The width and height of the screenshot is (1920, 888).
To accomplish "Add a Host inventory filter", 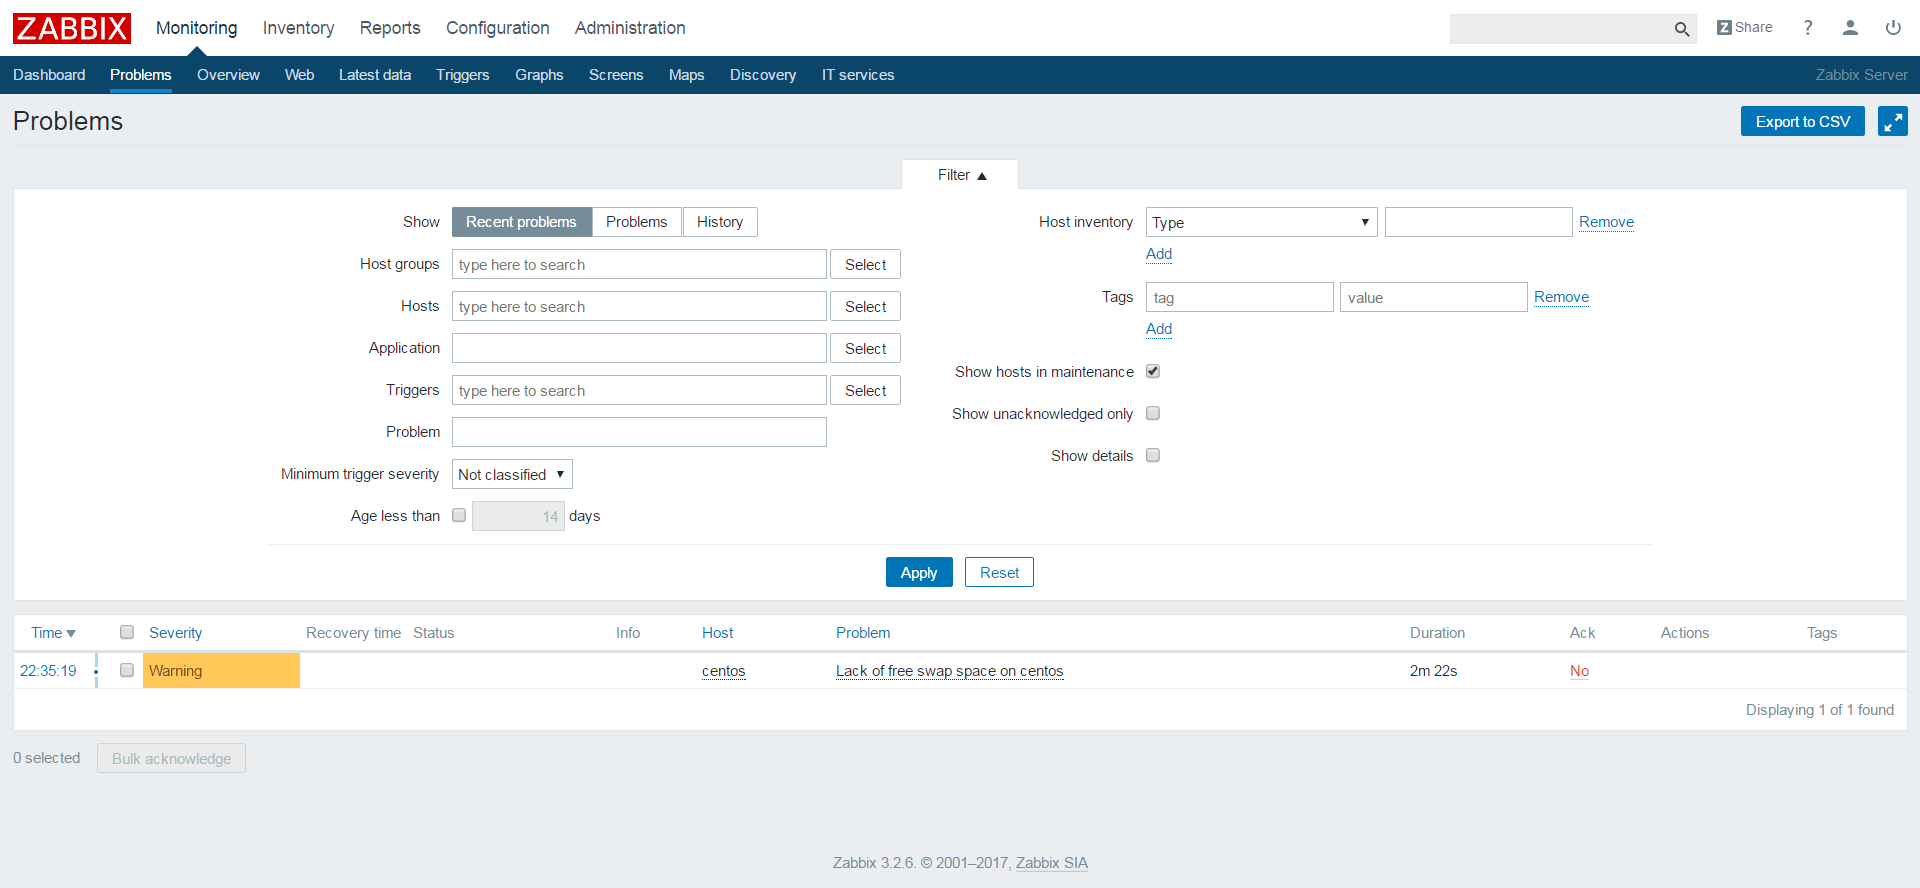I will 1159,254.
